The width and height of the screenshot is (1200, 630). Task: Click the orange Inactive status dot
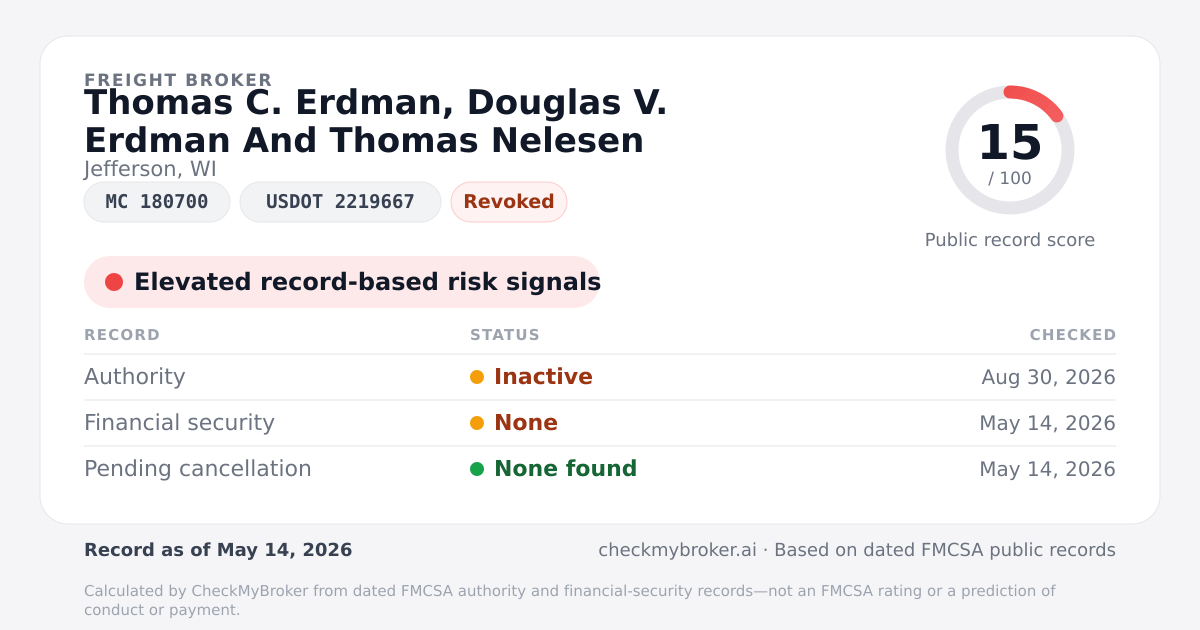(477, 377)
